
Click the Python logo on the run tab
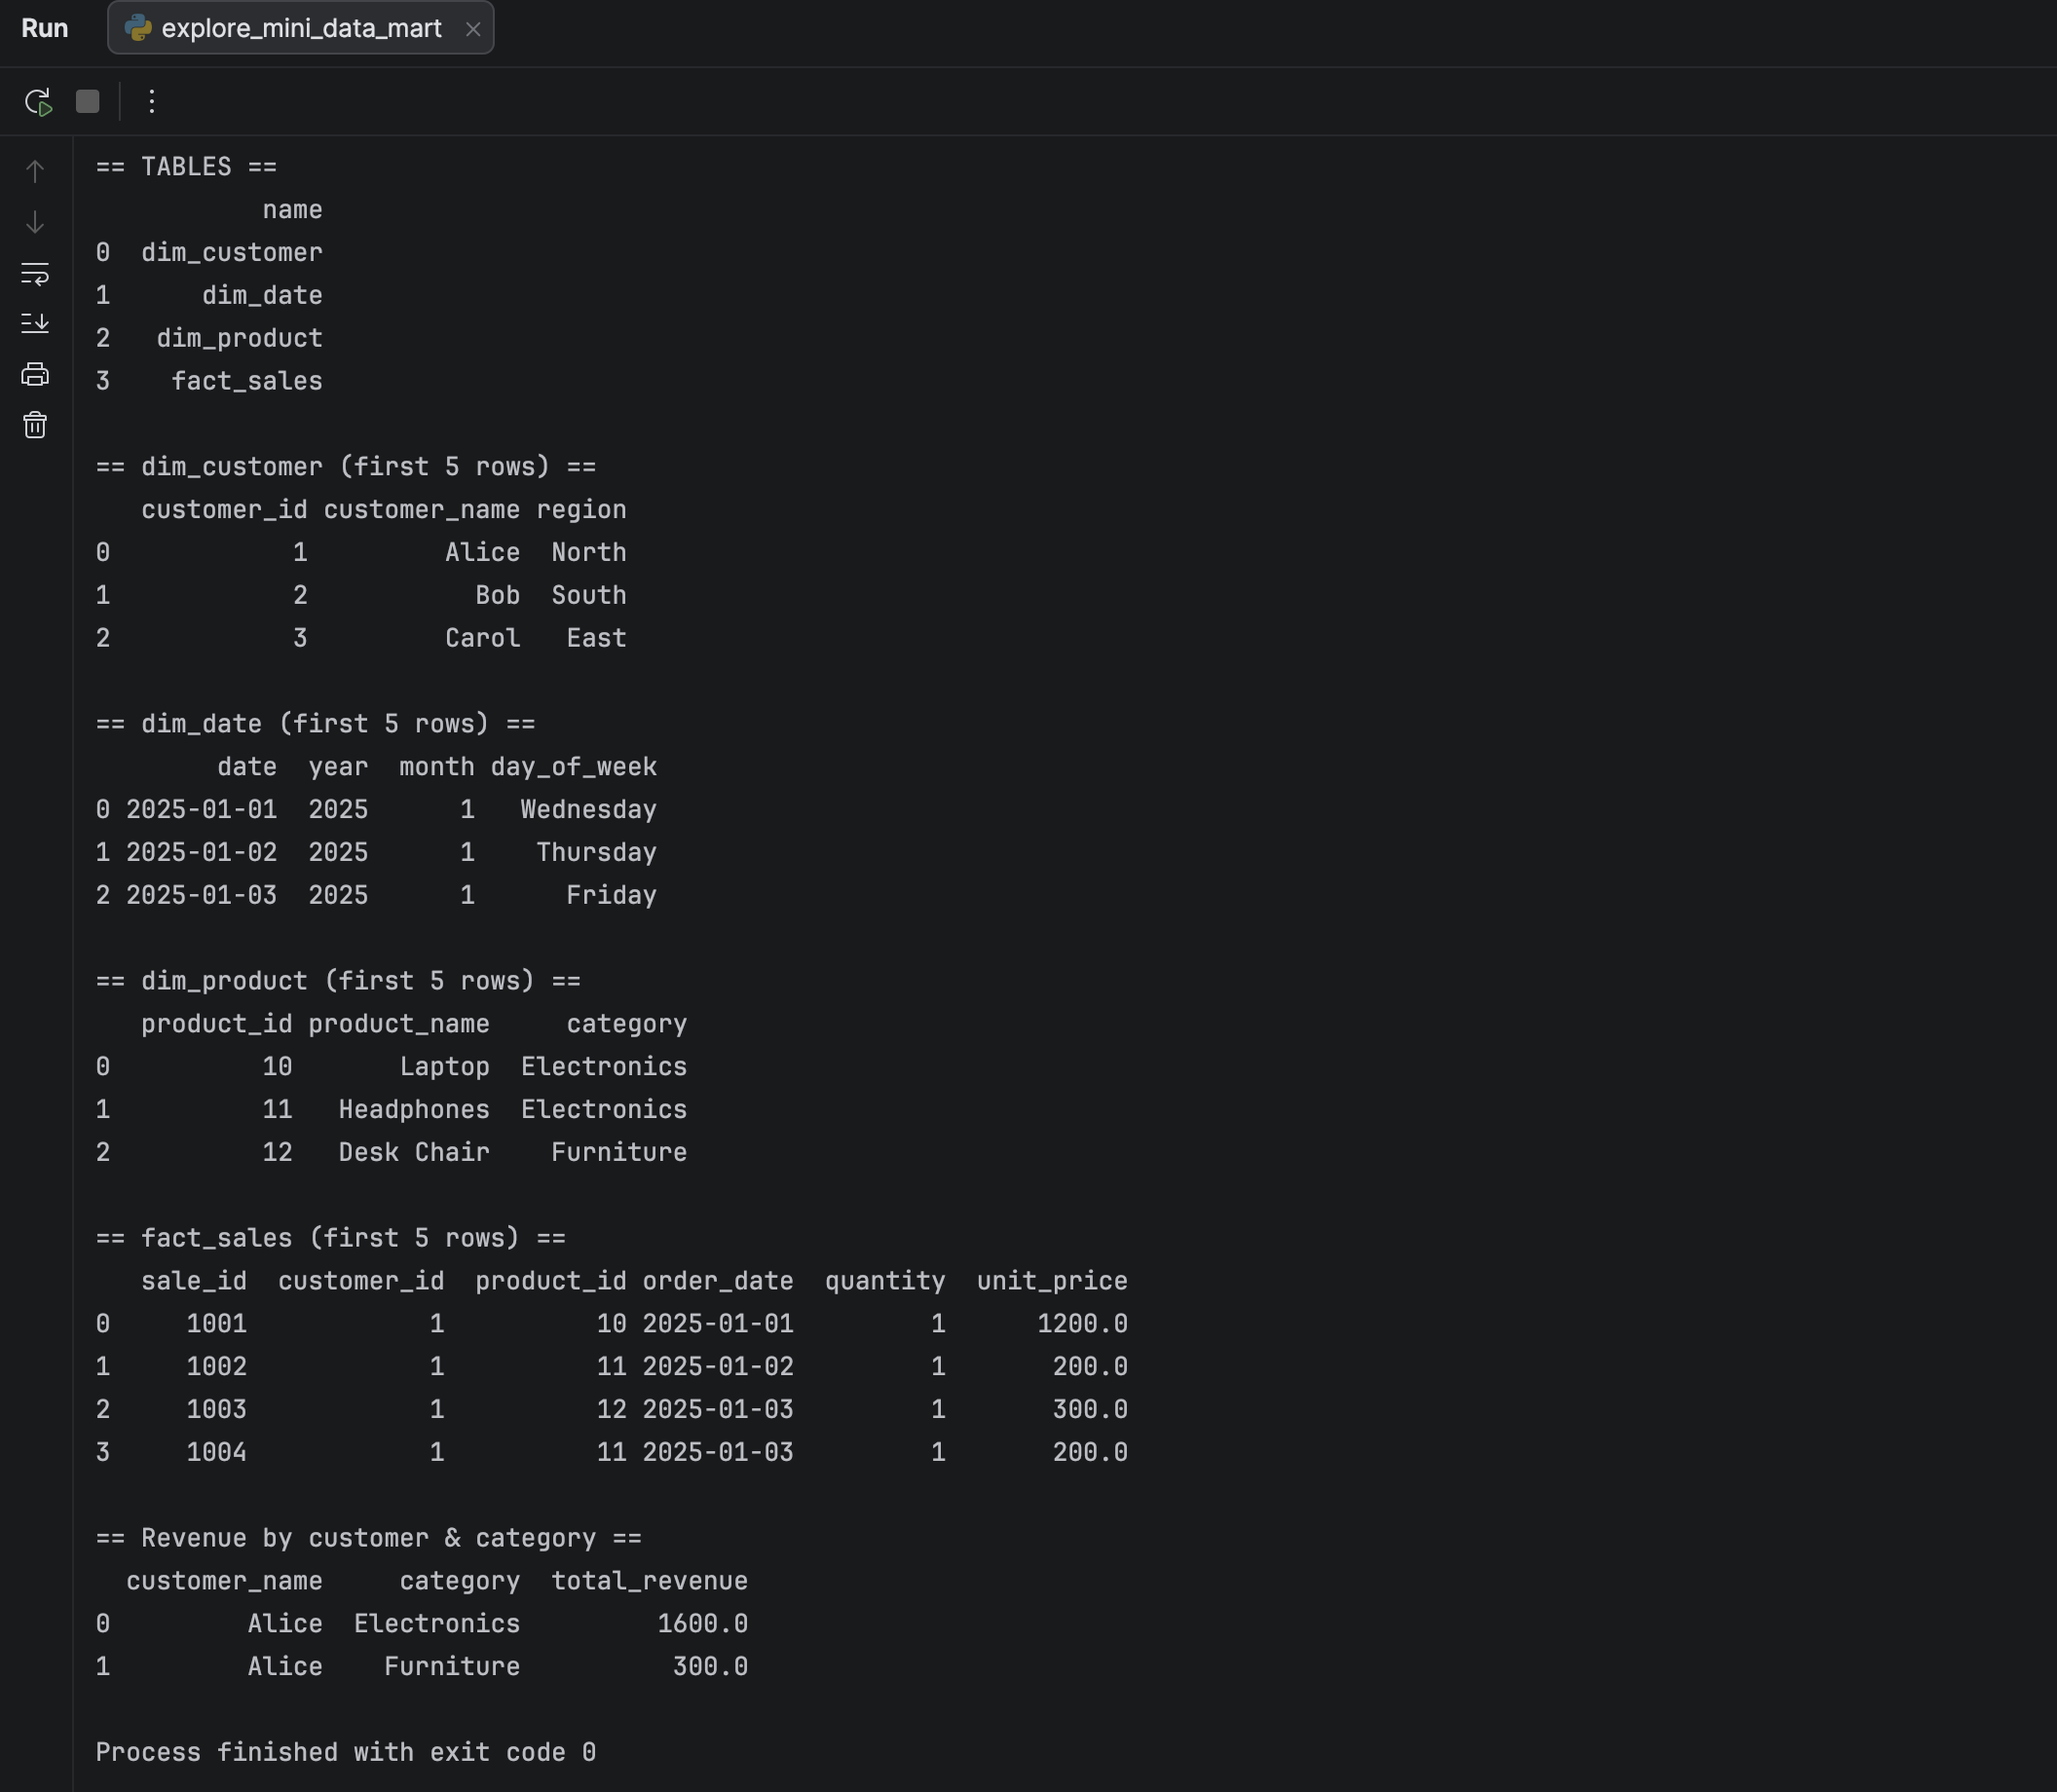(x=138, y=28)
